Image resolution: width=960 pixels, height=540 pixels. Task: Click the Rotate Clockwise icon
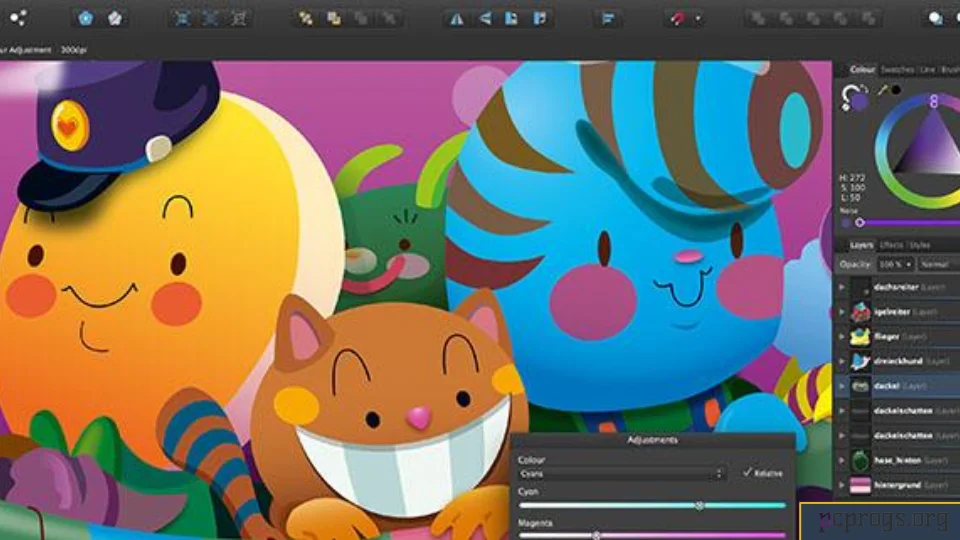click(x=540, y=18)
